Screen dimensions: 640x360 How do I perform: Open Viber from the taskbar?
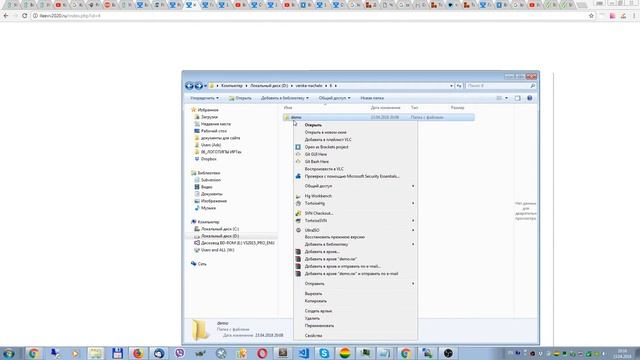[x=180, y=353]
